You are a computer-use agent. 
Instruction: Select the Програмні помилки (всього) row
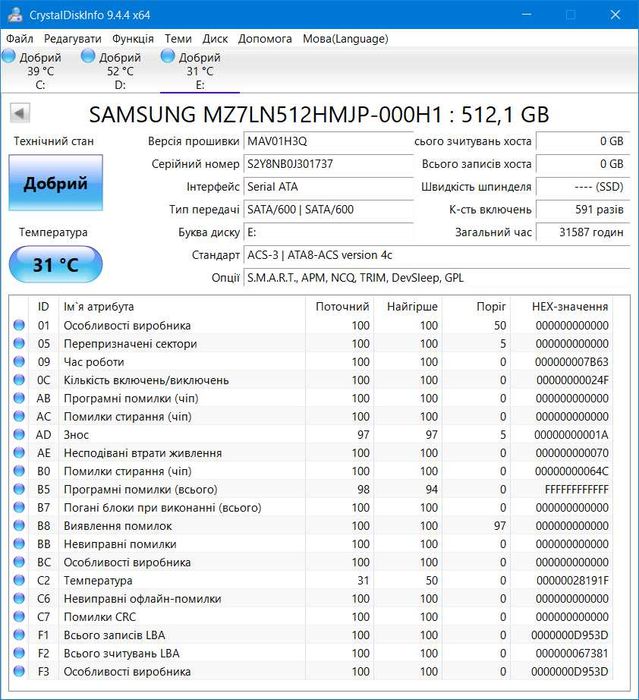pos(311,489)
